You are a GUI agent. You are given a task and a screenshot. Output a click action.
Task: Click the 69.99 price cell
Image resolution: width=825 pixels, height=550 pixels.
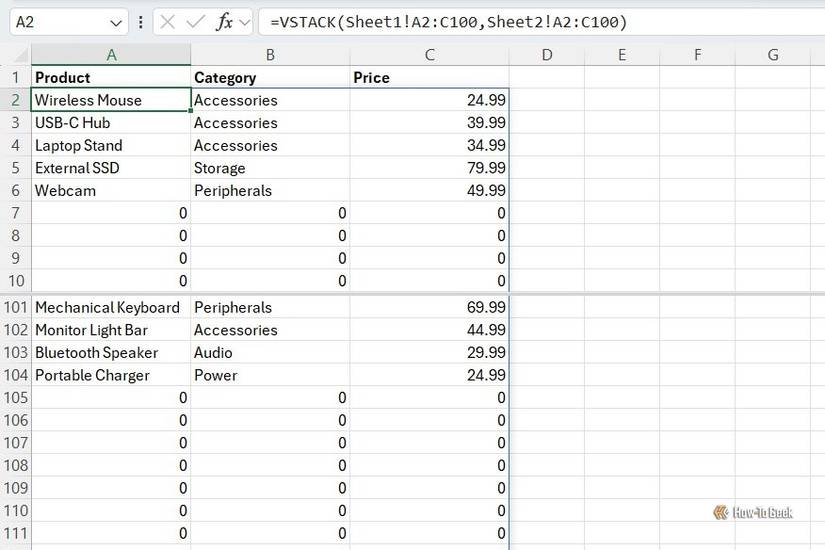(429, 307)
